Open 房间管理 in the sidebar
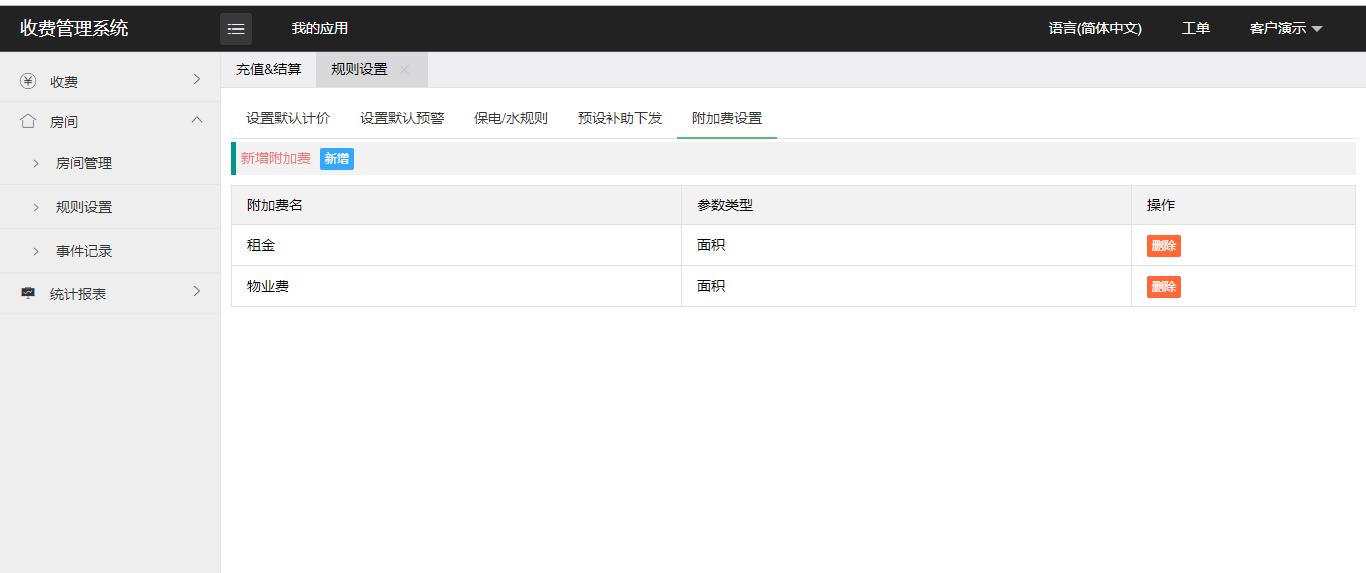Screen dimensions: 1366x573 [x=84, y=163]
